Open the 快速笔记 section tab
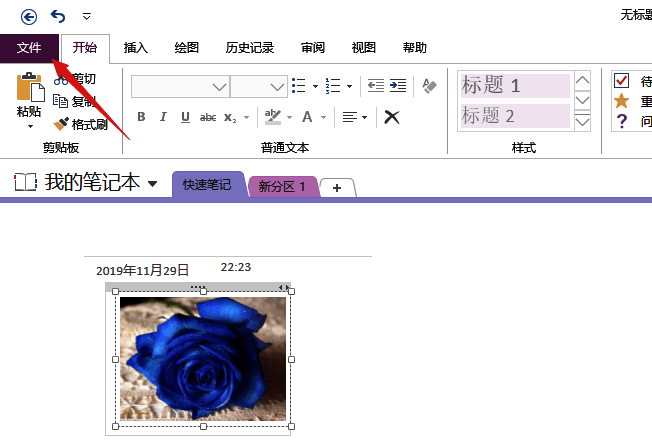The height and width of the screenshot is (445, 652). click(x=207, y=185)
